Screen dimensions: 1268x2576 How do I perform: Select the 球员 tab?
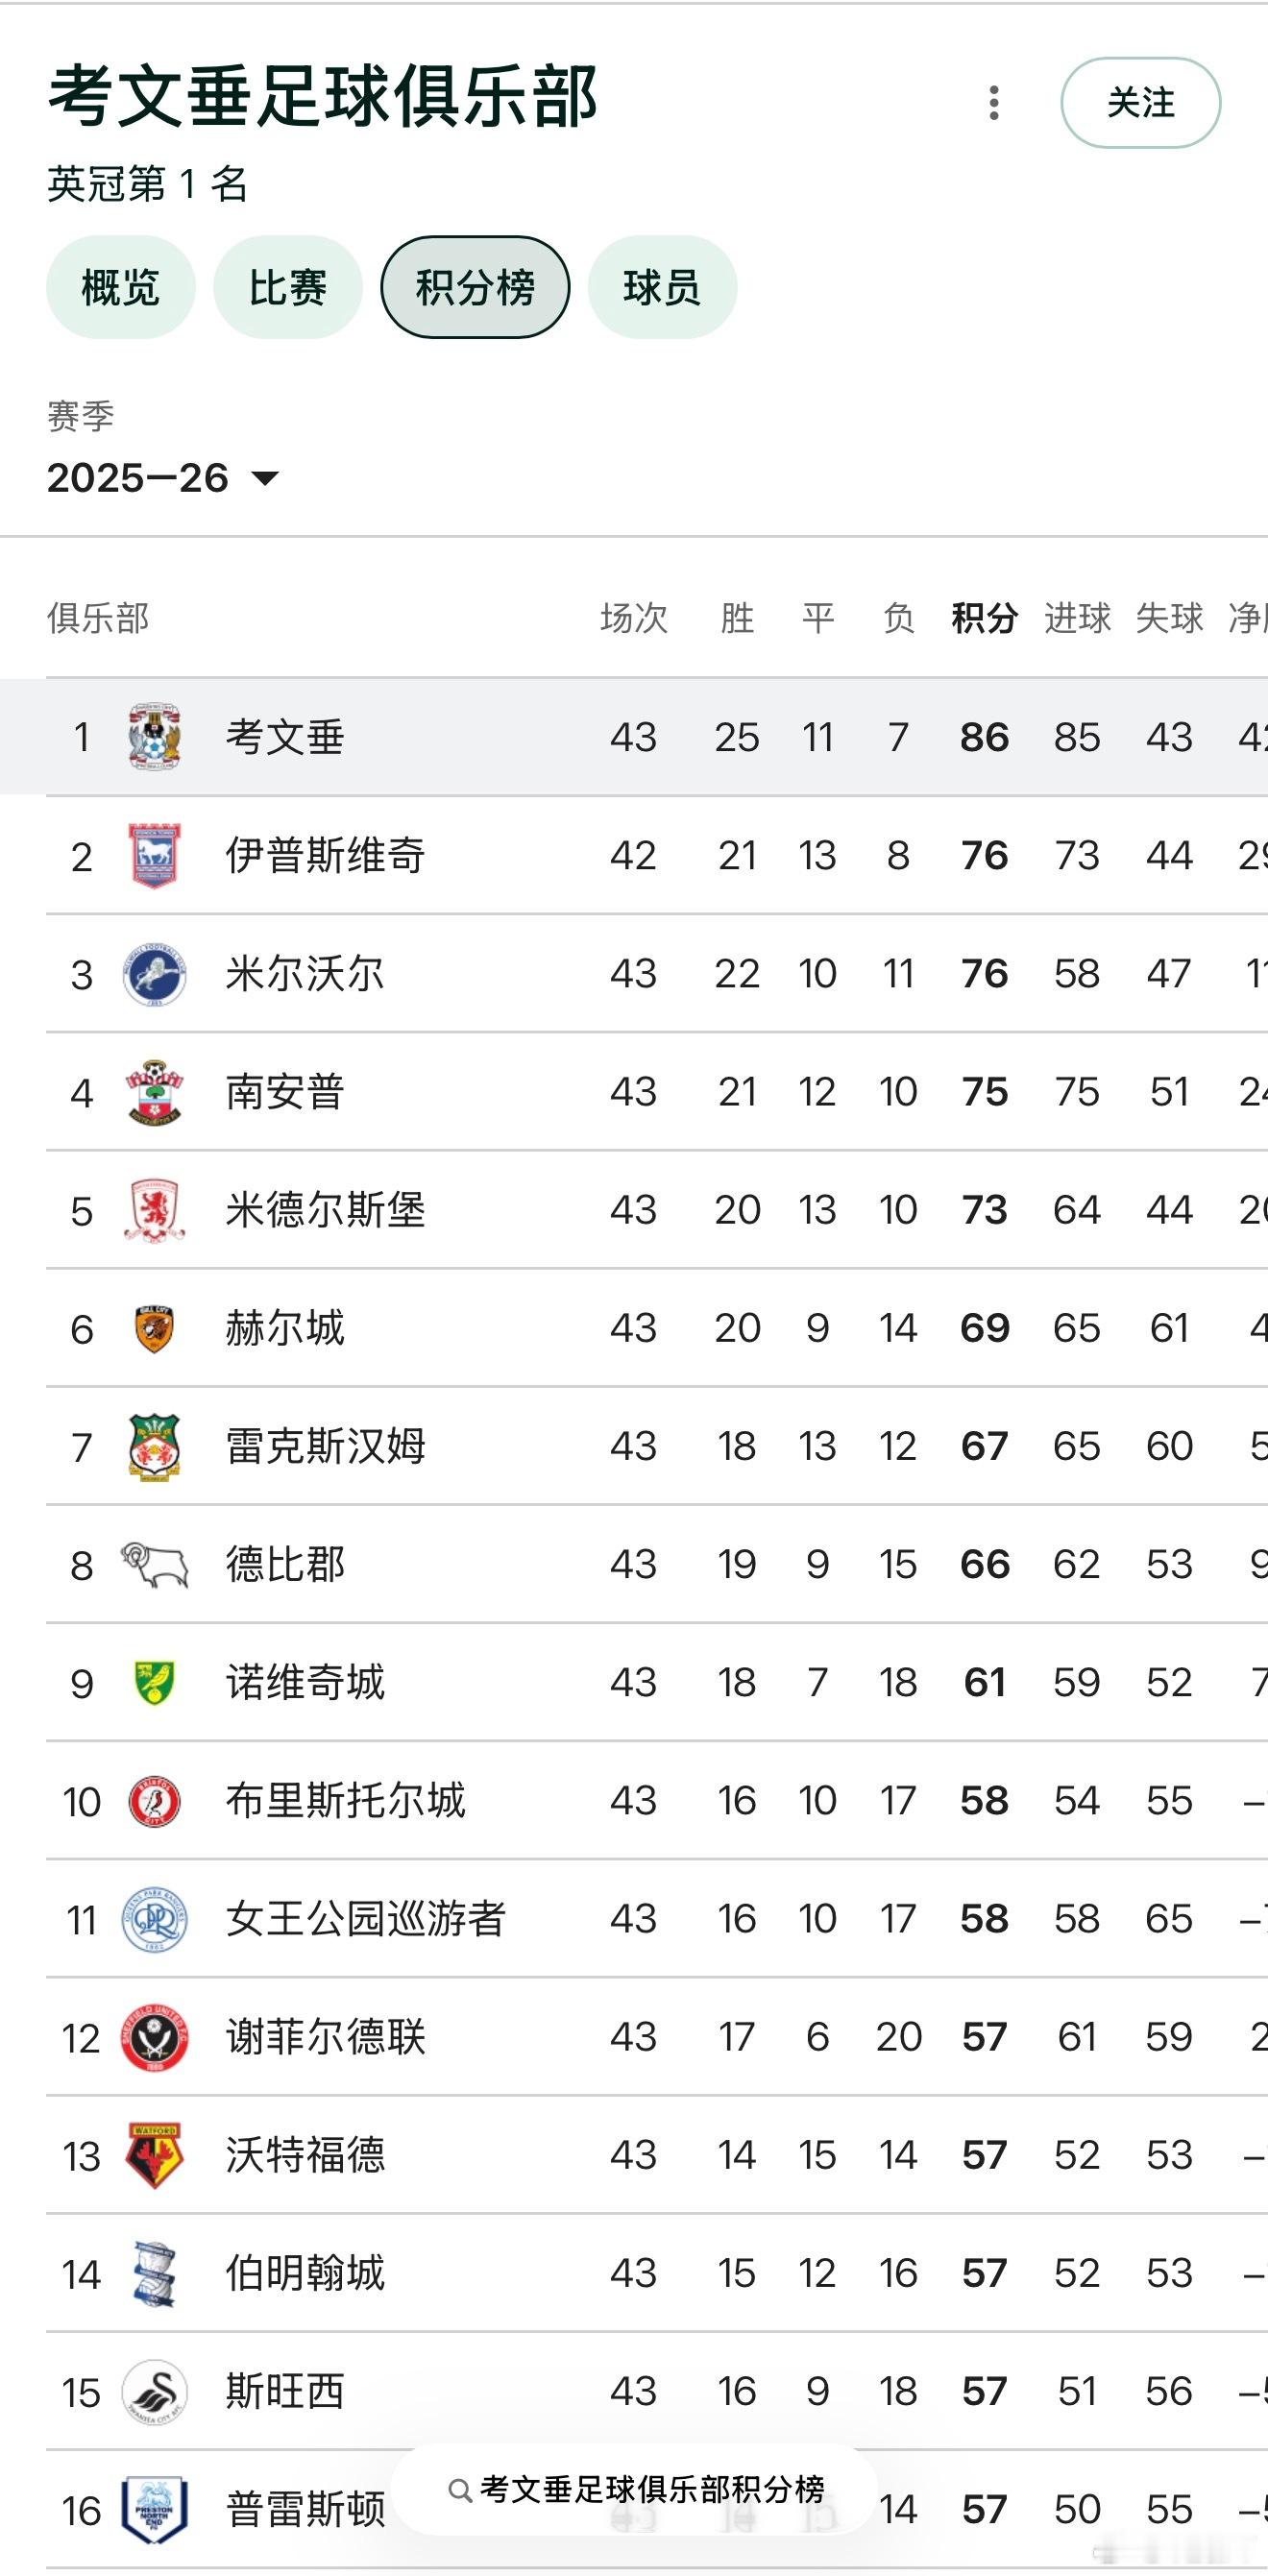click(662, 288)
